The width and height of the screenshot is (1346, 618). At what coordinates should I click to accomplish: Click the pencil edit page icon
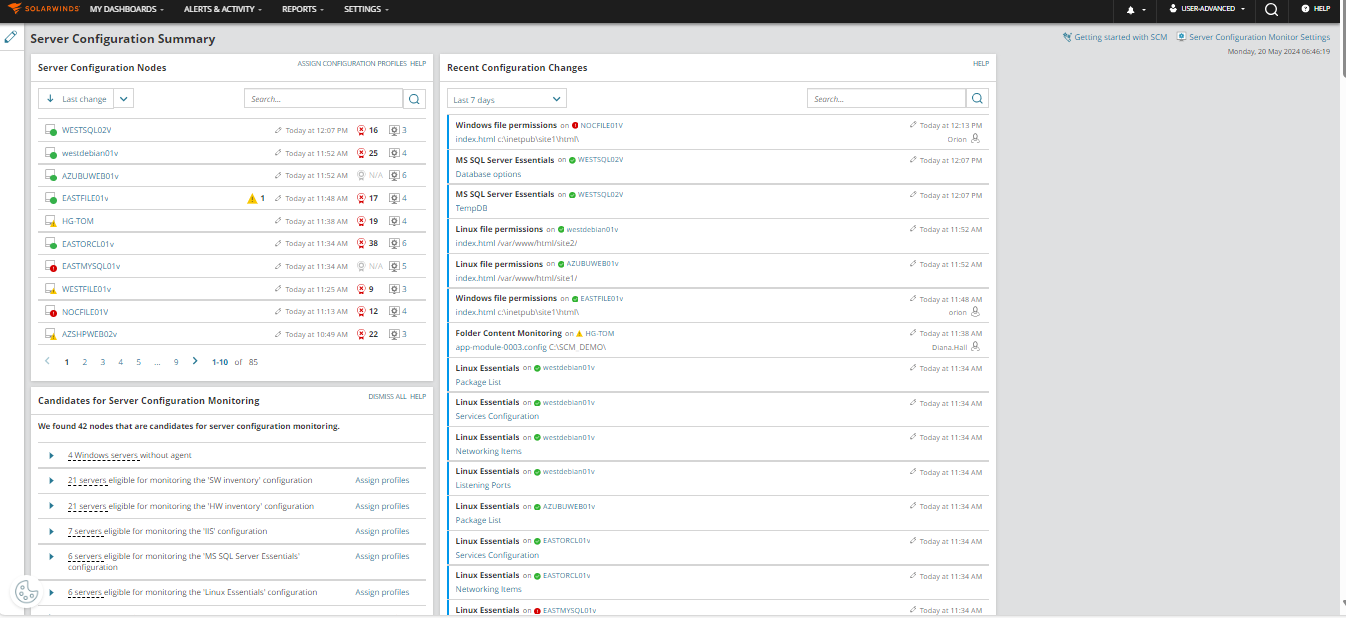pos(11,36)
